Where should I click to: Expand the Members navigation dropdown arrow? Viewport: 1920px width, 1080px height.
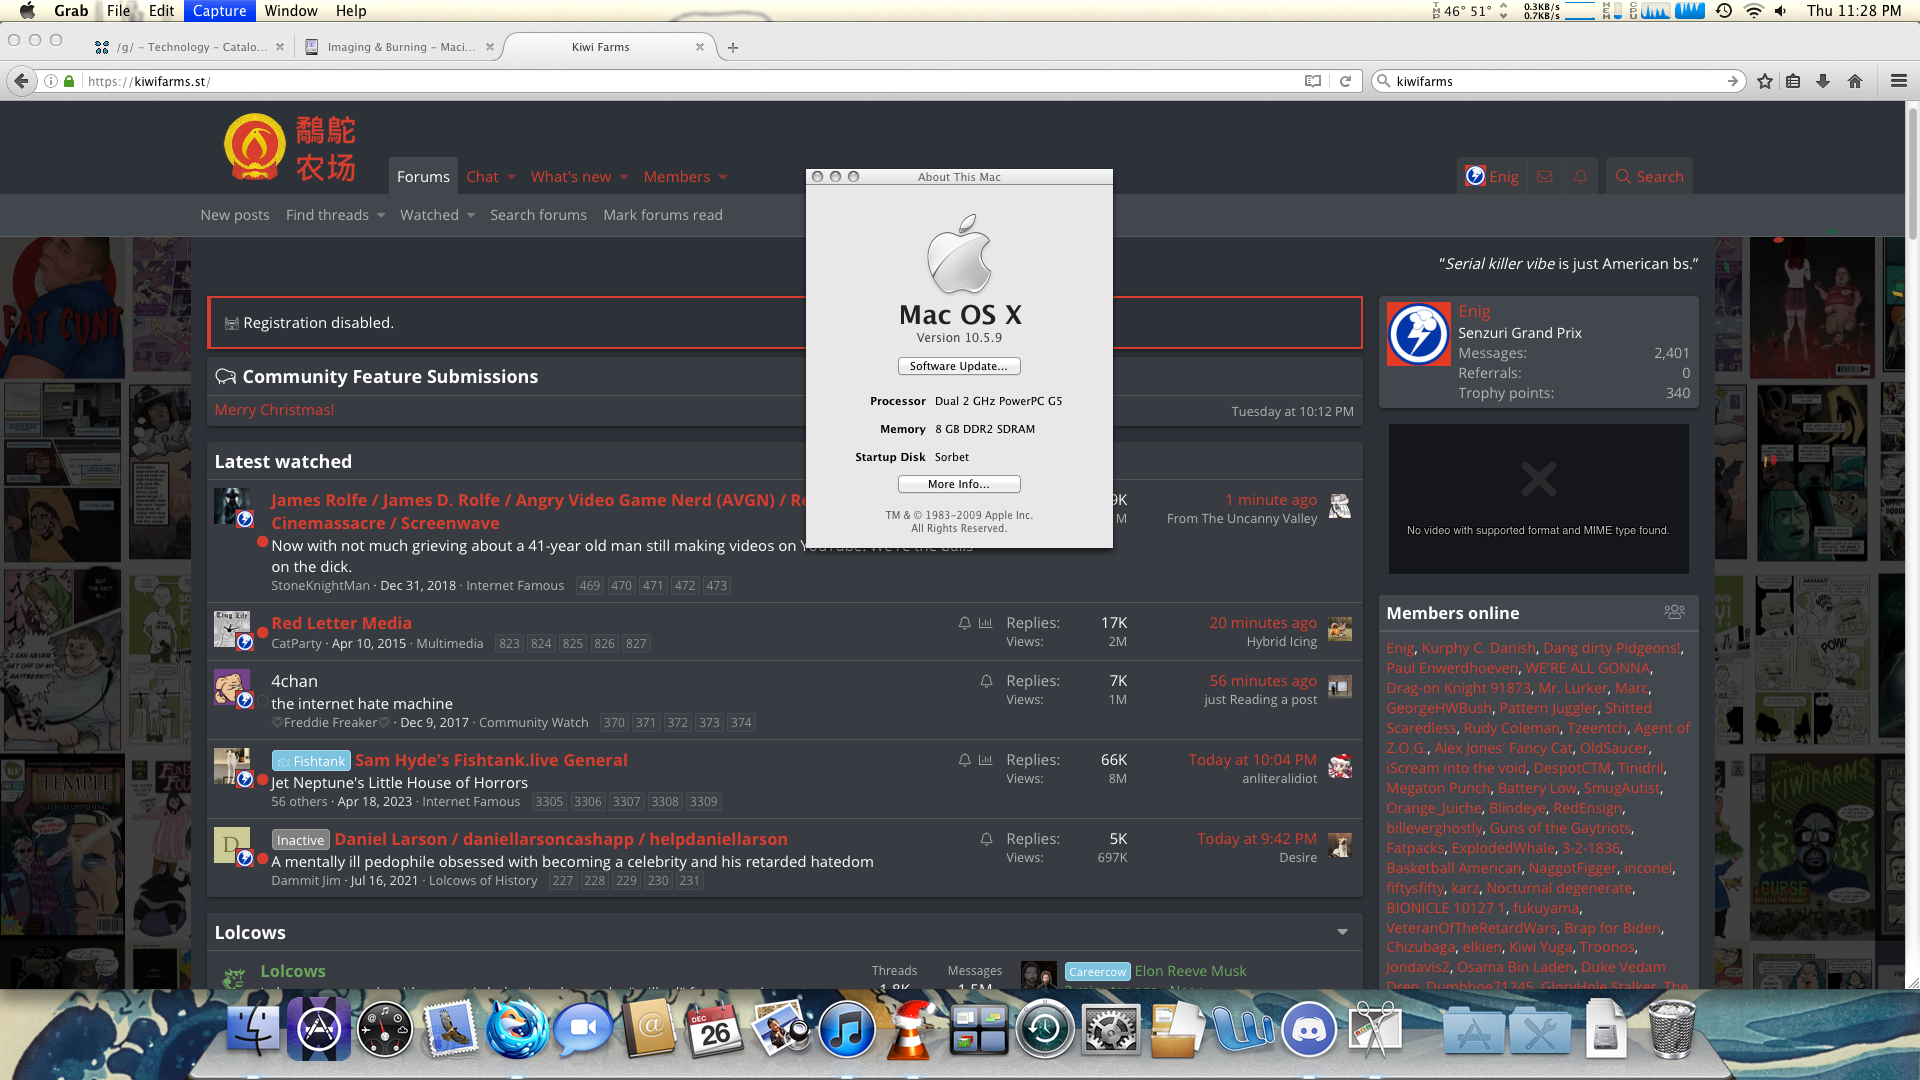723,177
